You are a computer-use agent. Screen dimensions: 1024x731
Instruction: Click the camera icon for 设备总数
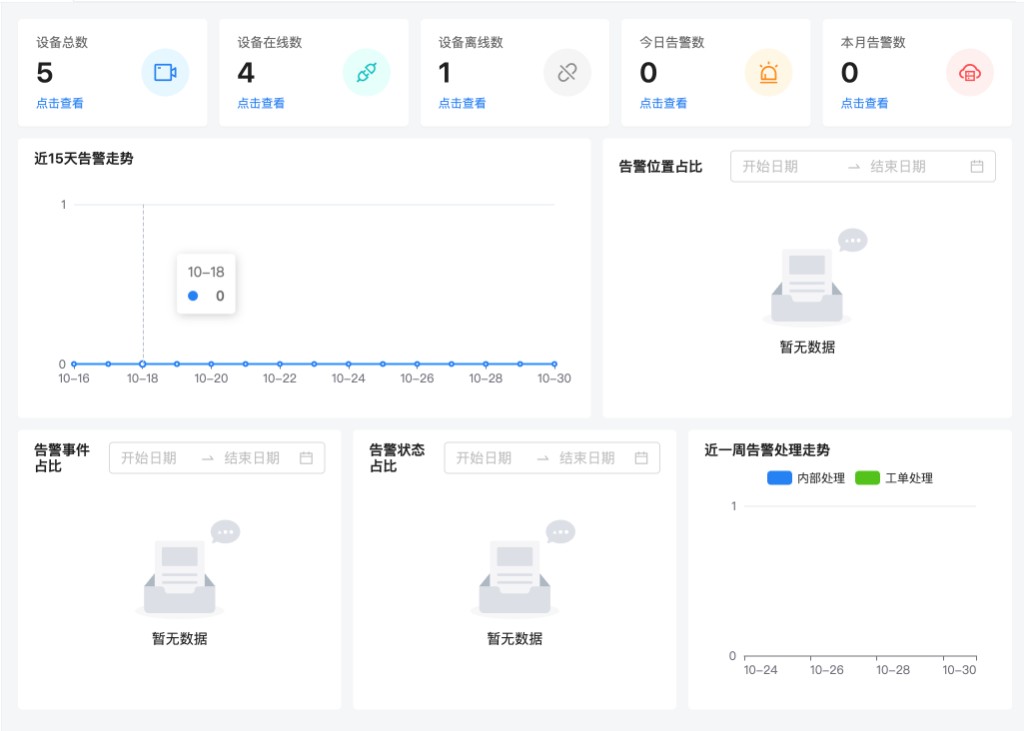(x=165, y=73)
